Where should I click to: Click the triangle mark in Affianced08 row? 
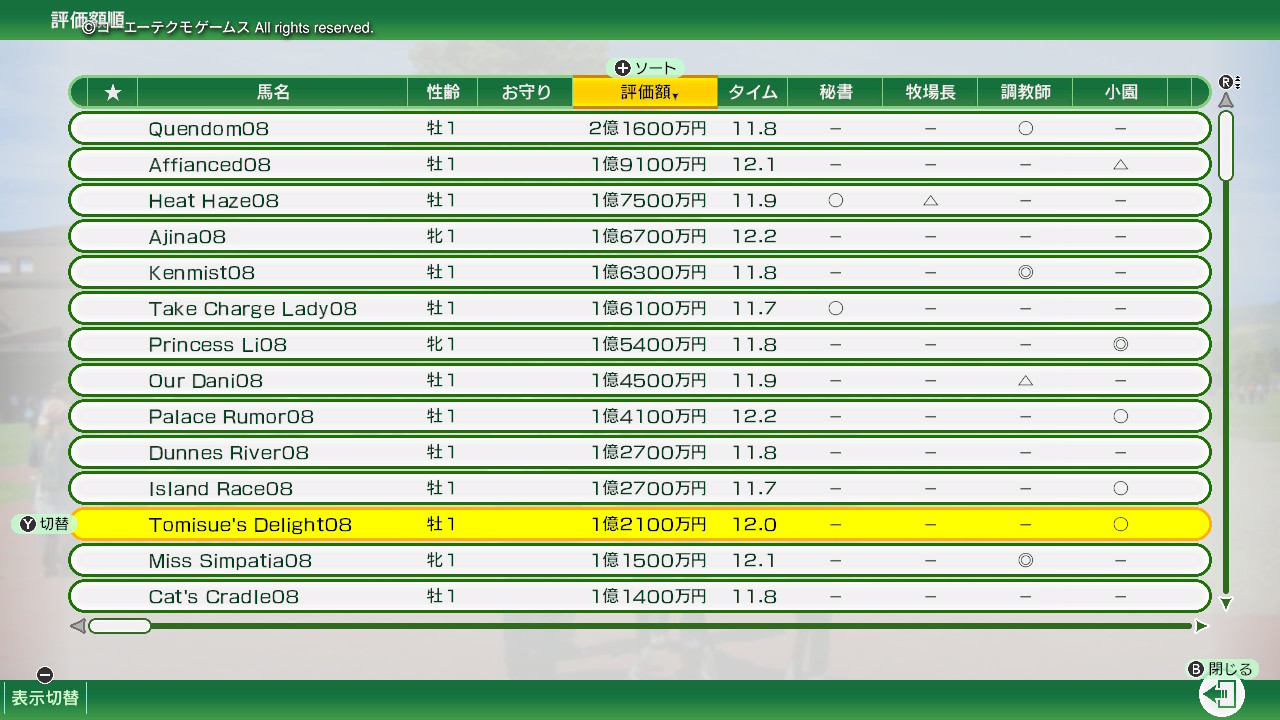point(1120,165)
